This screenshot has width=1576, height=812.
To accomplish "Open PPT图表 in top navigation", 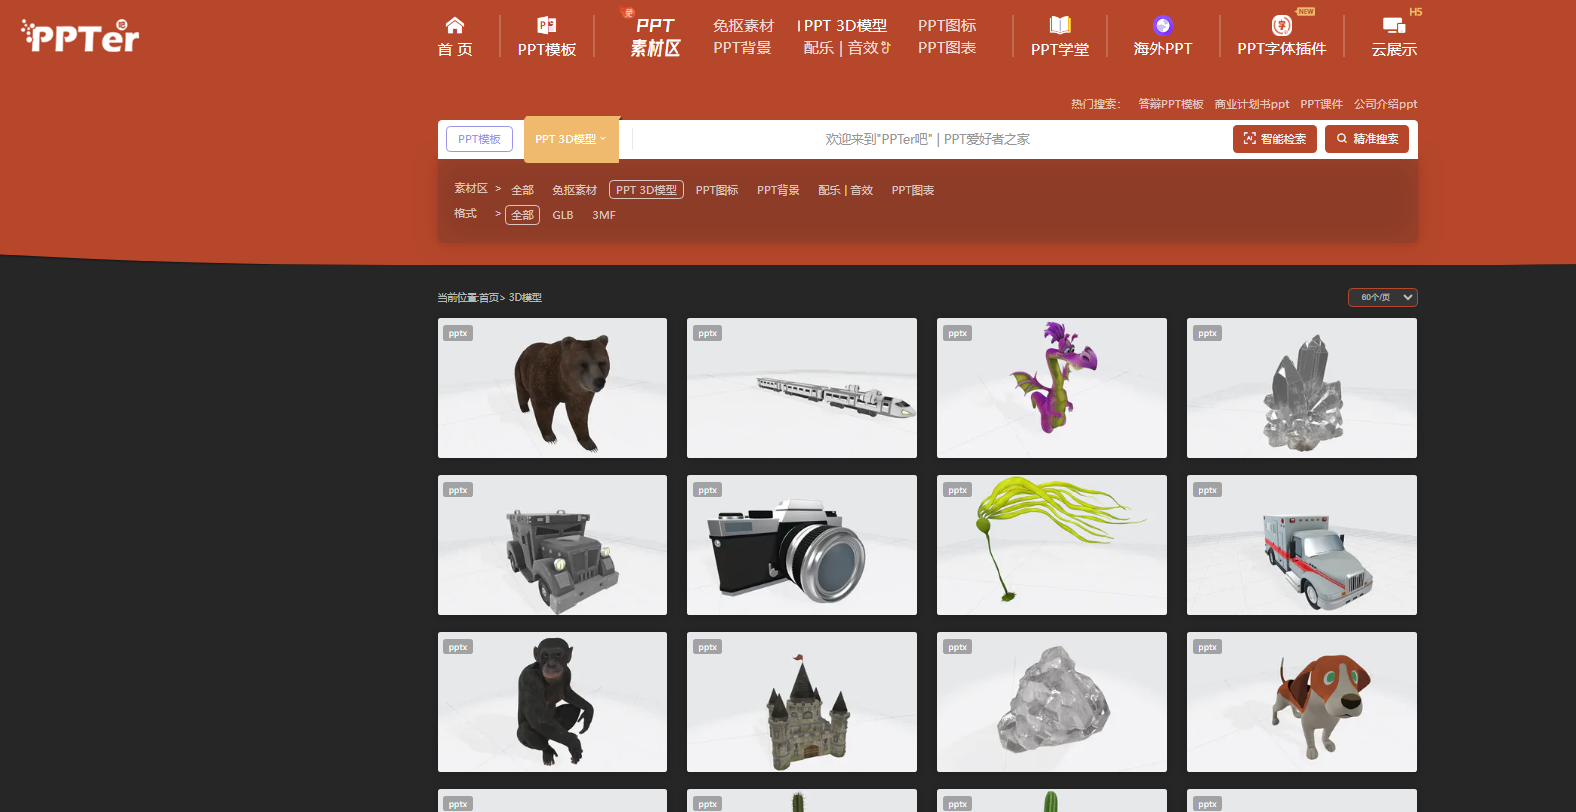I will point(947,48).
